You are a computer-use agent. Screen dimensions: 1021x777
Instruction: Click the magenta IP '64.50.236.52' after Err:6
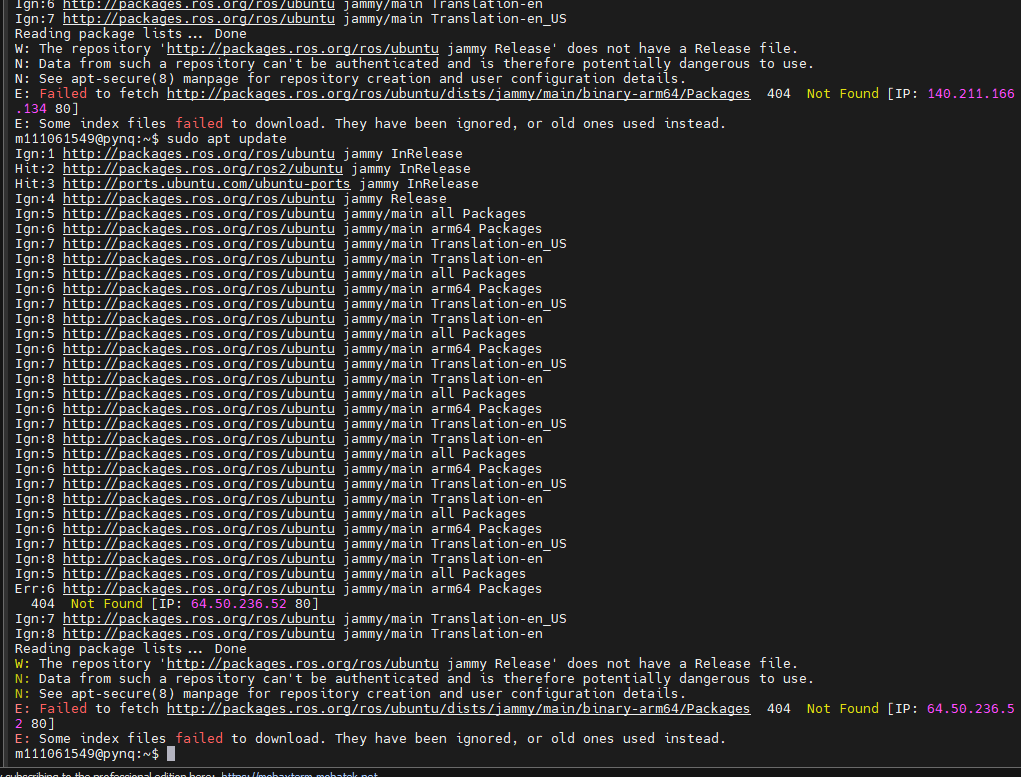click(x=238, y=604)
